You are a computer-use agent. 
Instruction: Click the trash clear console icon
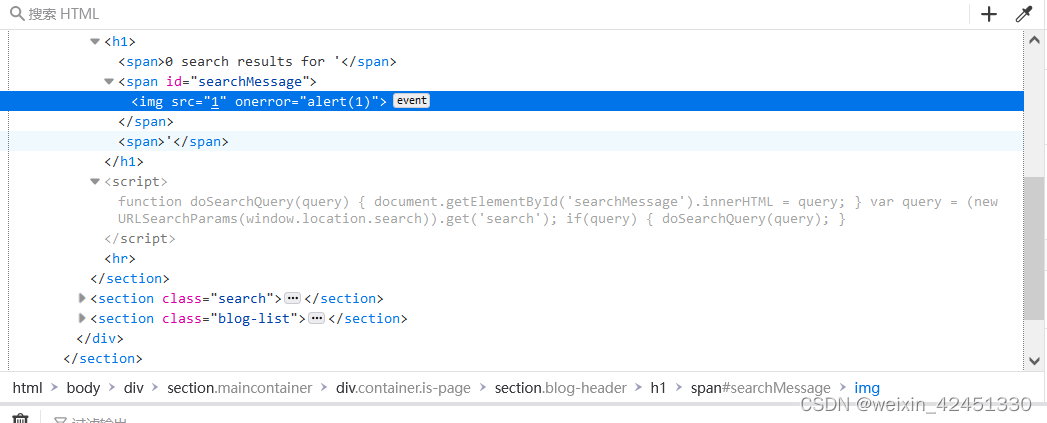(x=21, y=418)
